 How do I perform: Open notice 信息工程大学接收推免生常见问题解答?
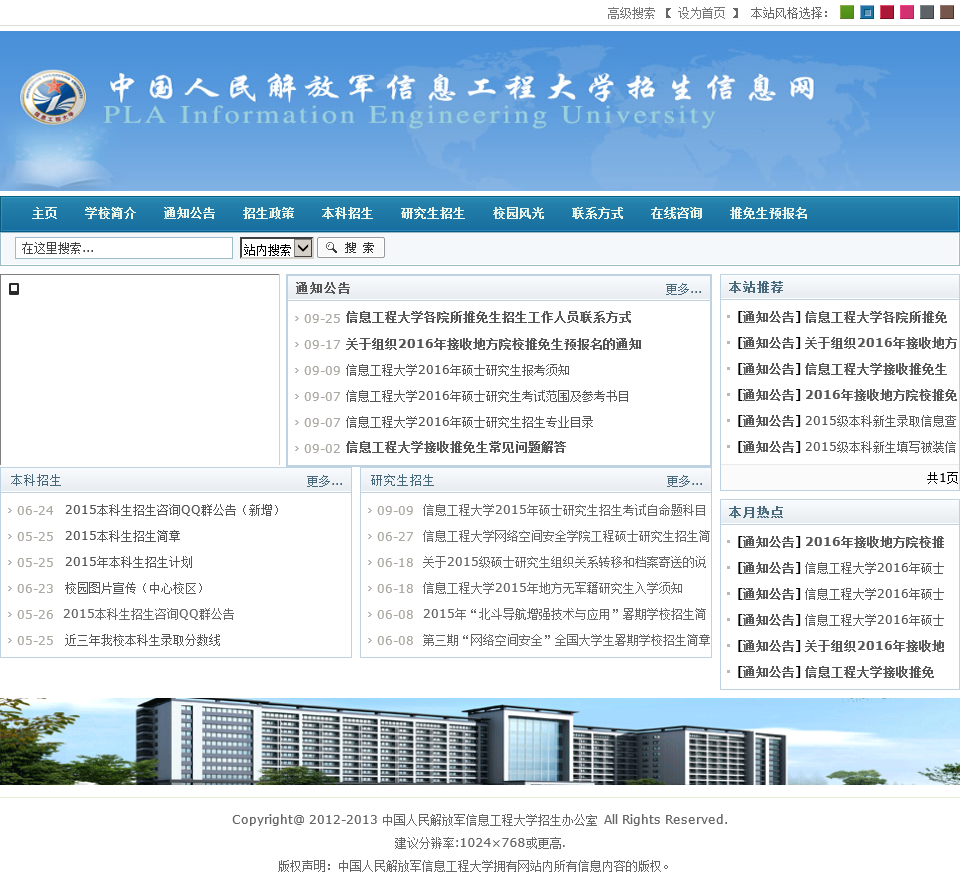tap(456, 448)
